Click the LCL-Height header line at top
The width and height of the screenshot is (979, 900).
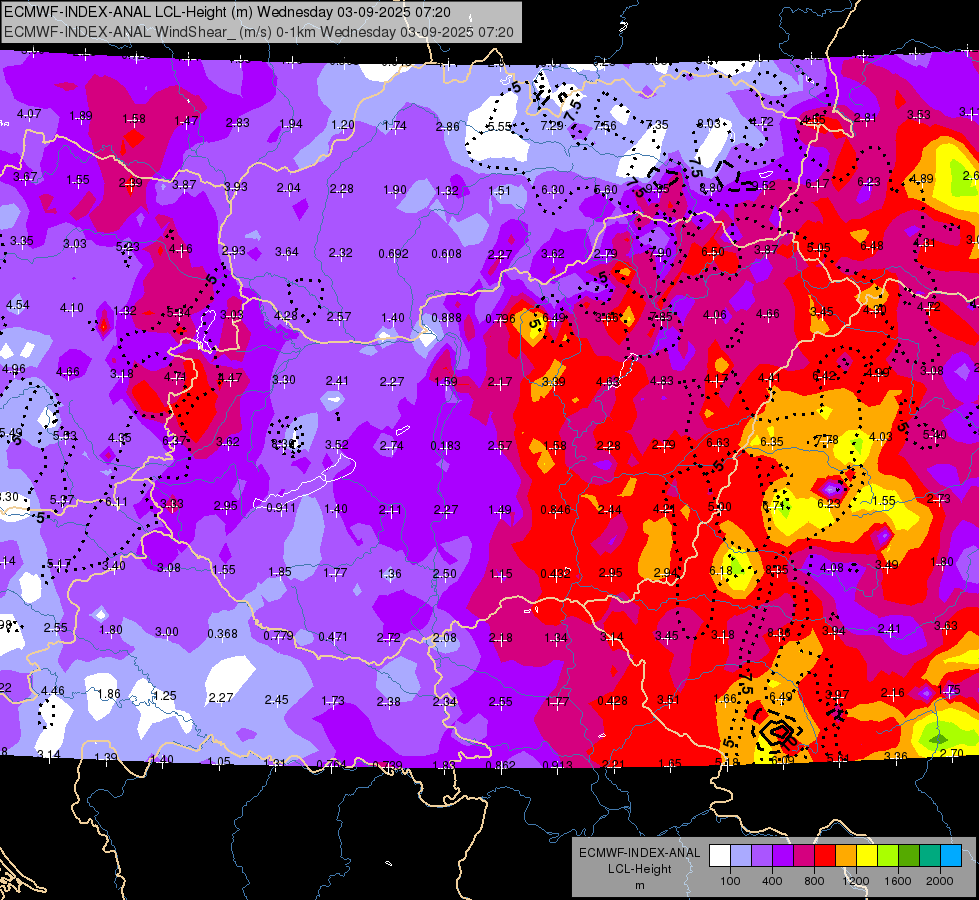[x=227, y=12]
